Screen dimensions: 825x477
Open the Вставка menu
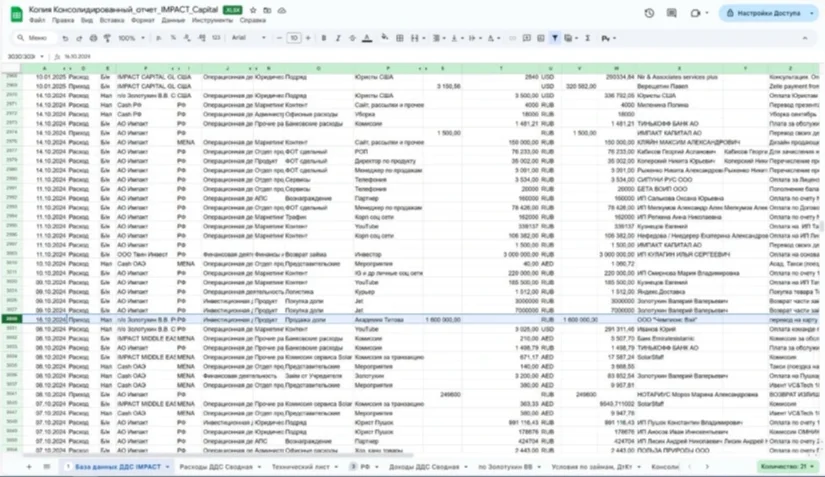[x=112, y=21]
